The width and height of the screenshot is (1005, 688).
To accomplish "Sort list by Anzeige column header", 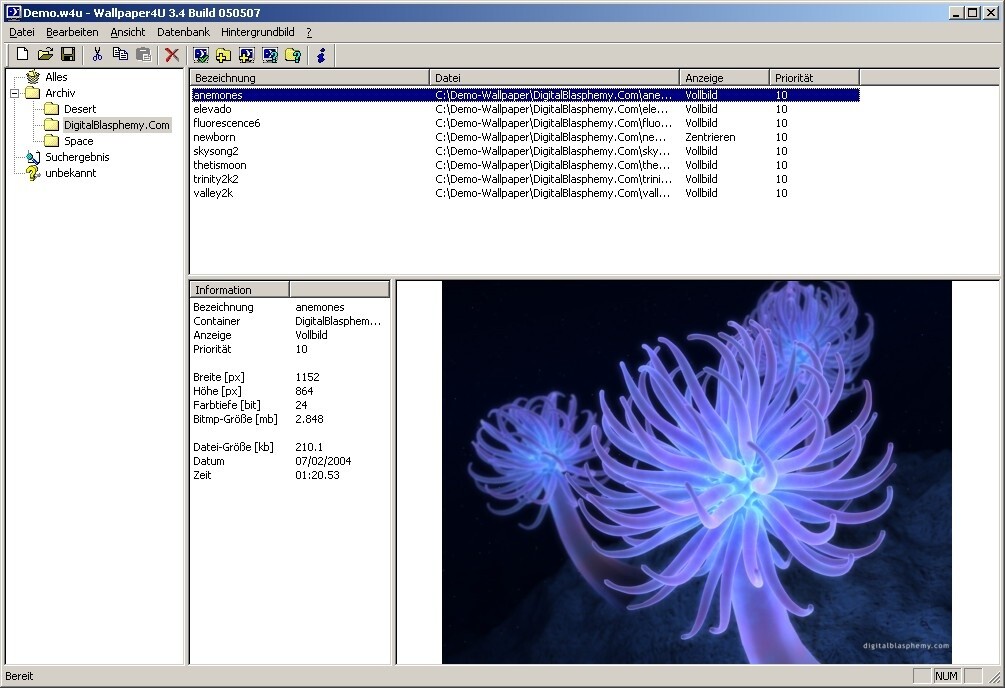I will [724, 78].
